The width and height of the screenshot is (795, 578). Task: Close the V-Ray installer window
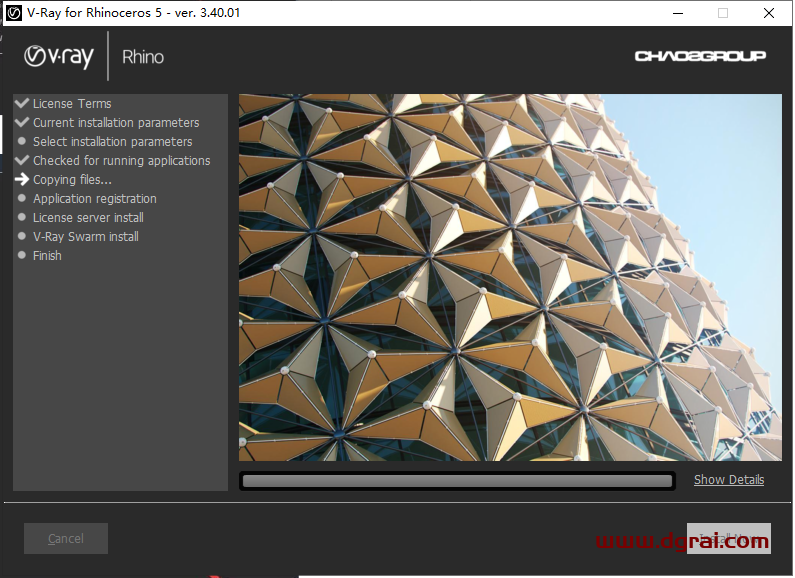[769, 13]
